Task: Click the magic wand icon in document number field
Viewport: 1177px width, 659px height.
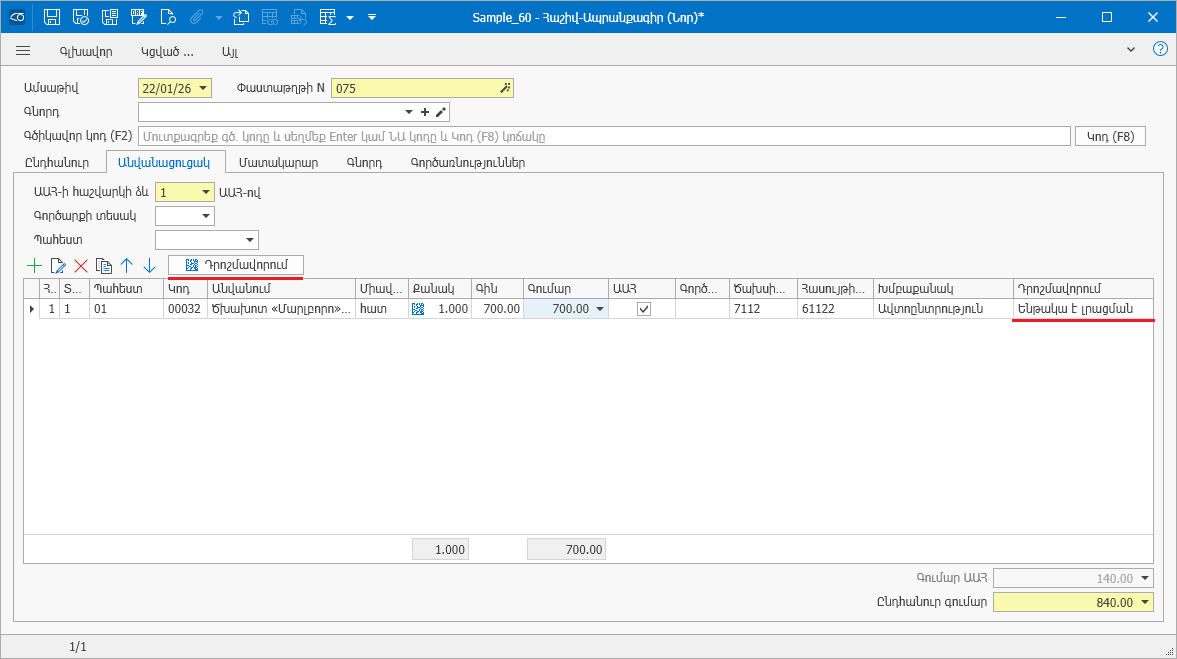Action: click(505, 88)
